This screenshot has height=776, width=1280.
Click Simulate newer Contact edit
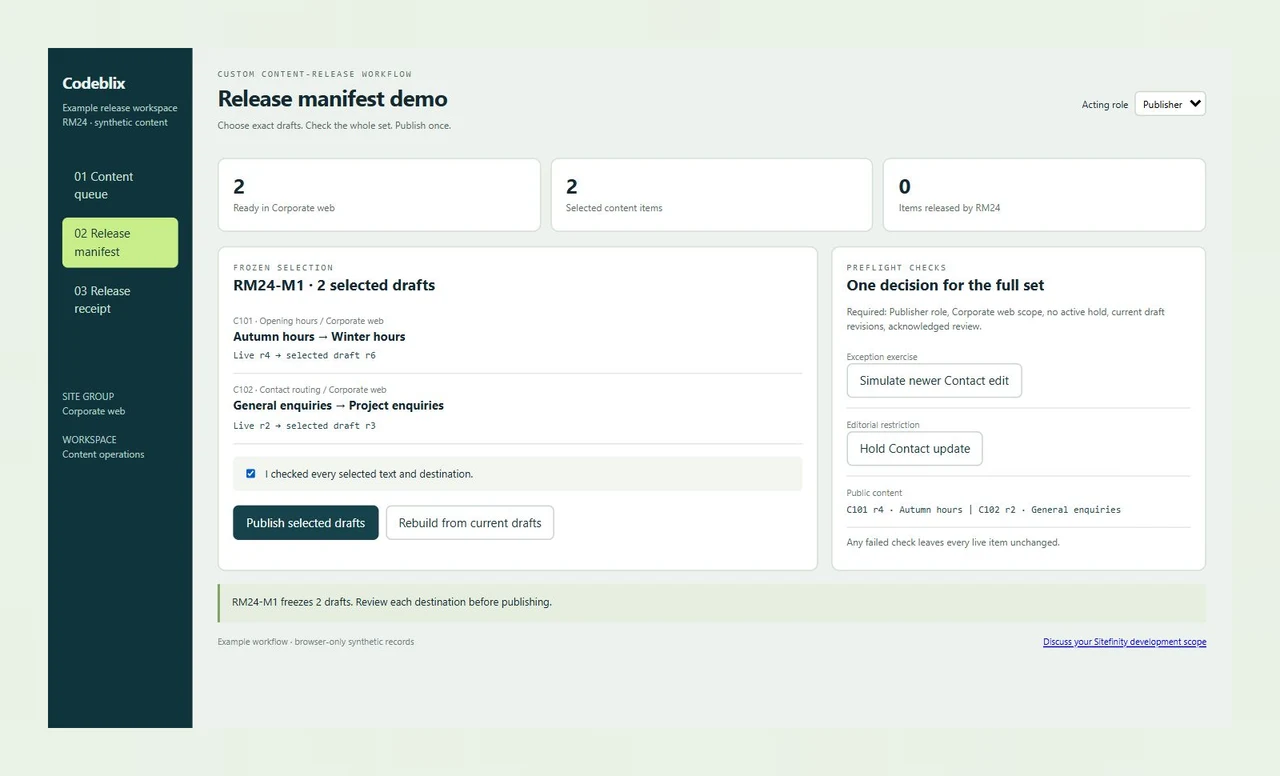point(934,381)
